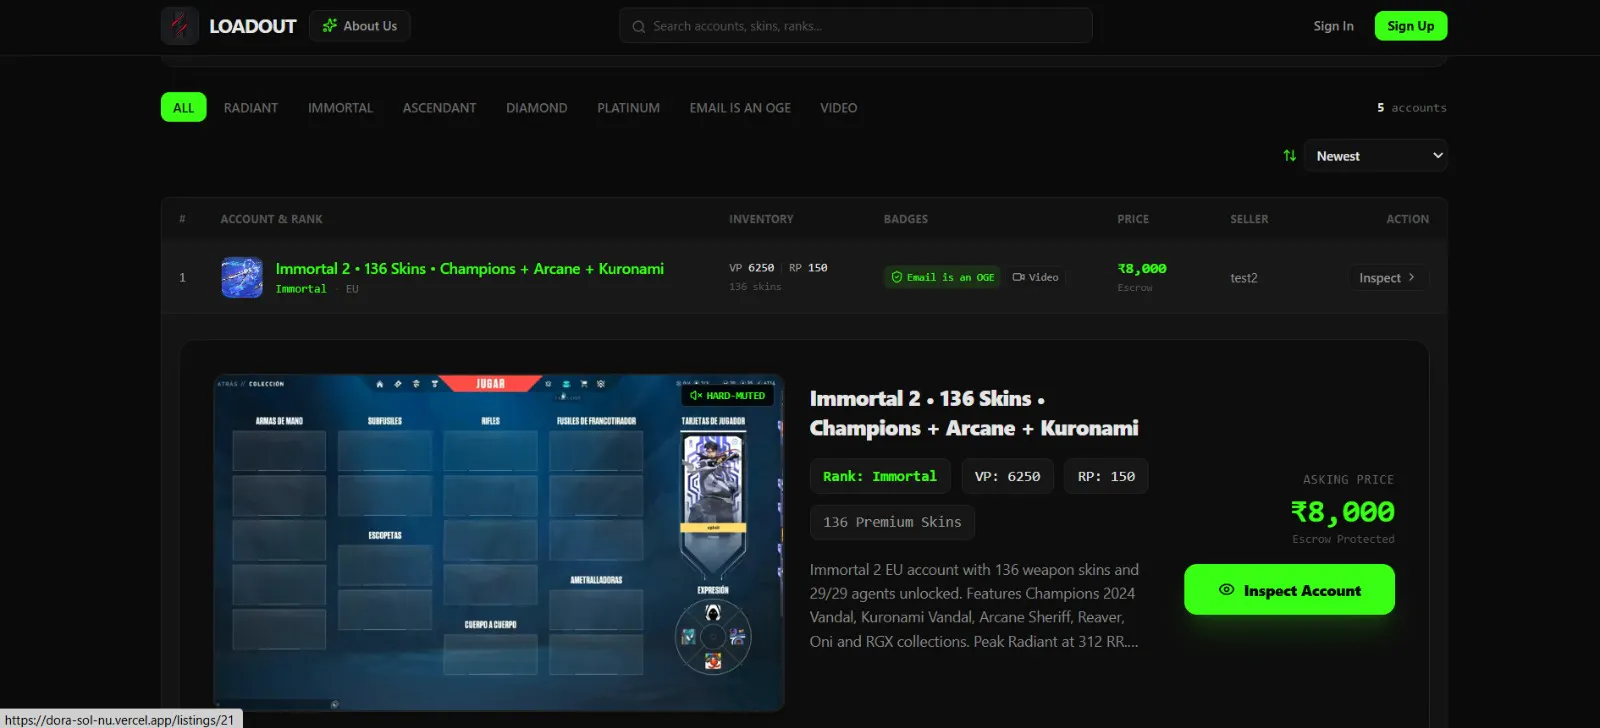1600x728 pixels.
Task: Focus the search accounts input field
Action: coord(856,26)
